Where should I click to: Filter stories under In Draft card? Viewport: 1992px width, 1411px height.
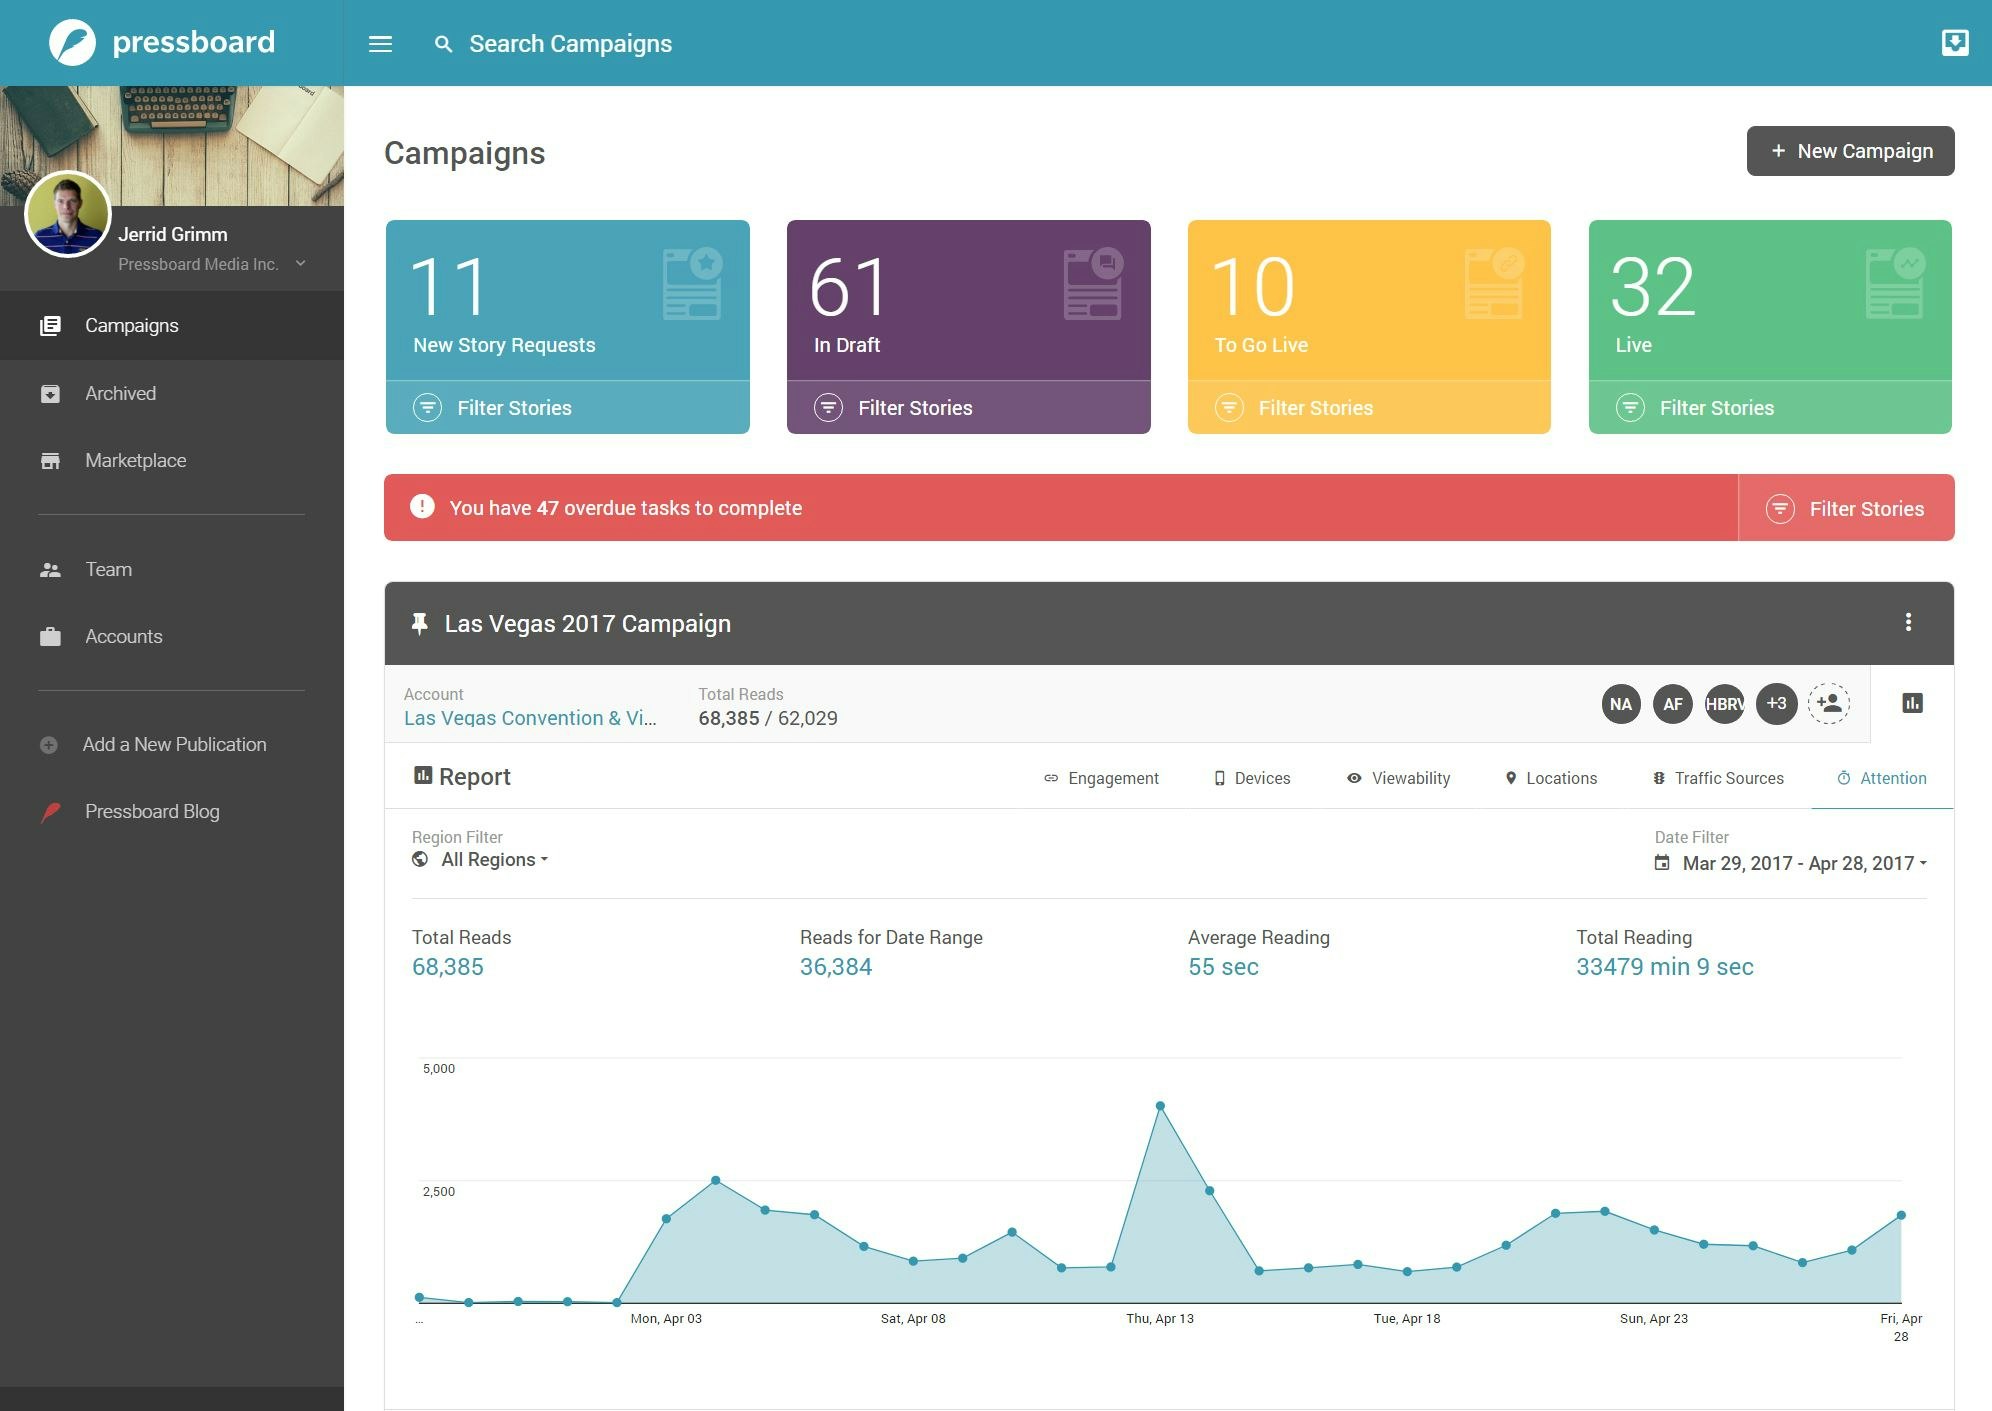pyautogui.click(x=914, y=408)
